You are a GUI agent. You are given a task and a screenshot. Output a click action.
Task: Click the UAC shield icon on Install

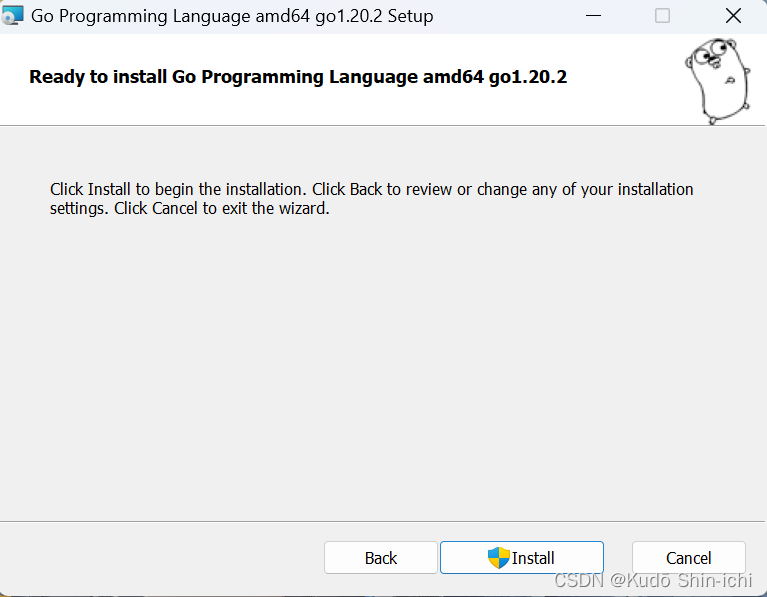pyautogui.click(x=499, y=558)
